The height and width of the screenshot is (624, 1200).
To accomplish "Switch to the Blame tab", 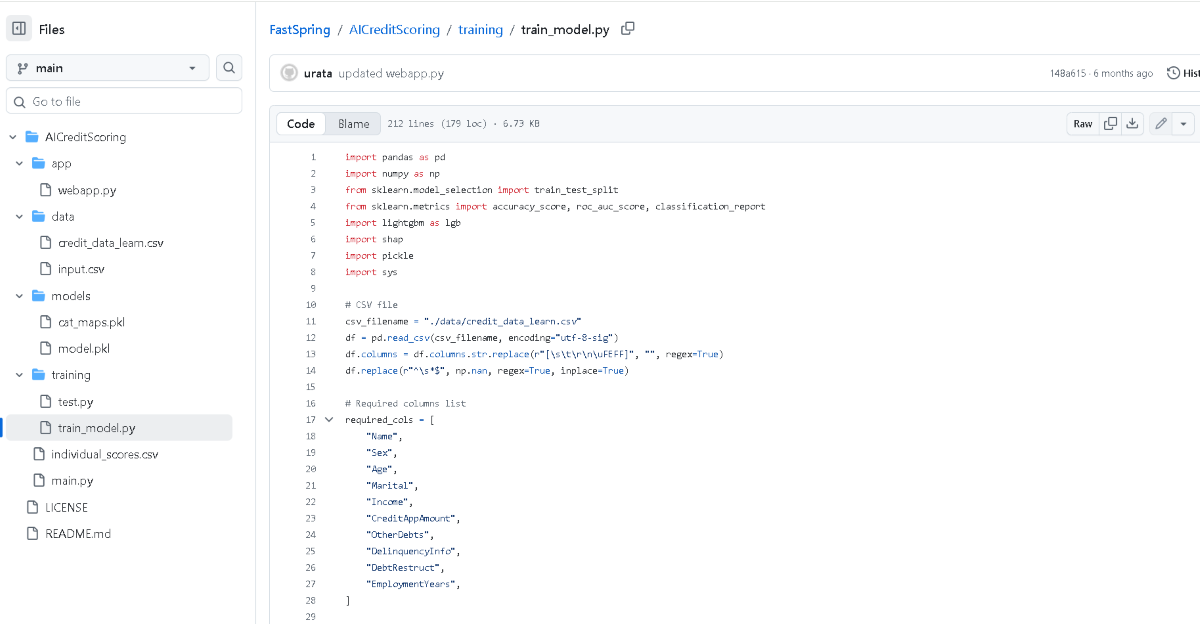I will 353,124.
